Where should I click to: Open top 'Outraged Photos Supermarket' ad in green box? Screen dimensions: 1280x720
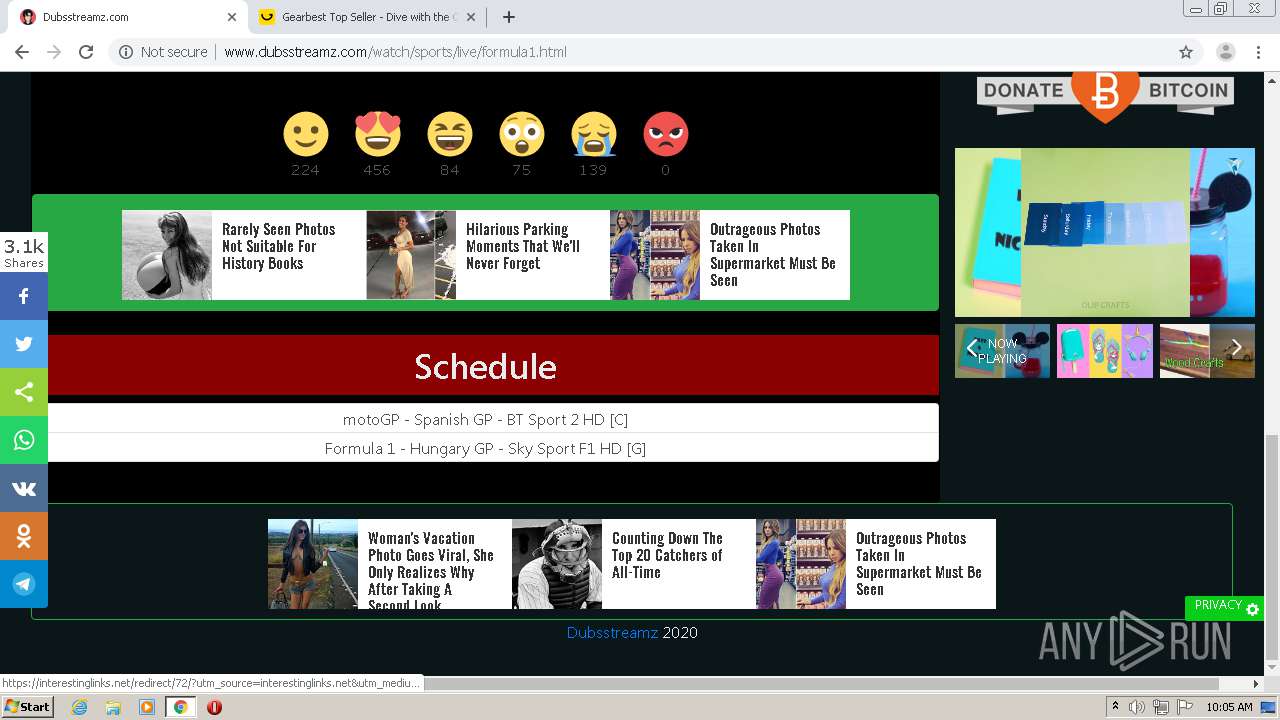[x=730, y=255]
